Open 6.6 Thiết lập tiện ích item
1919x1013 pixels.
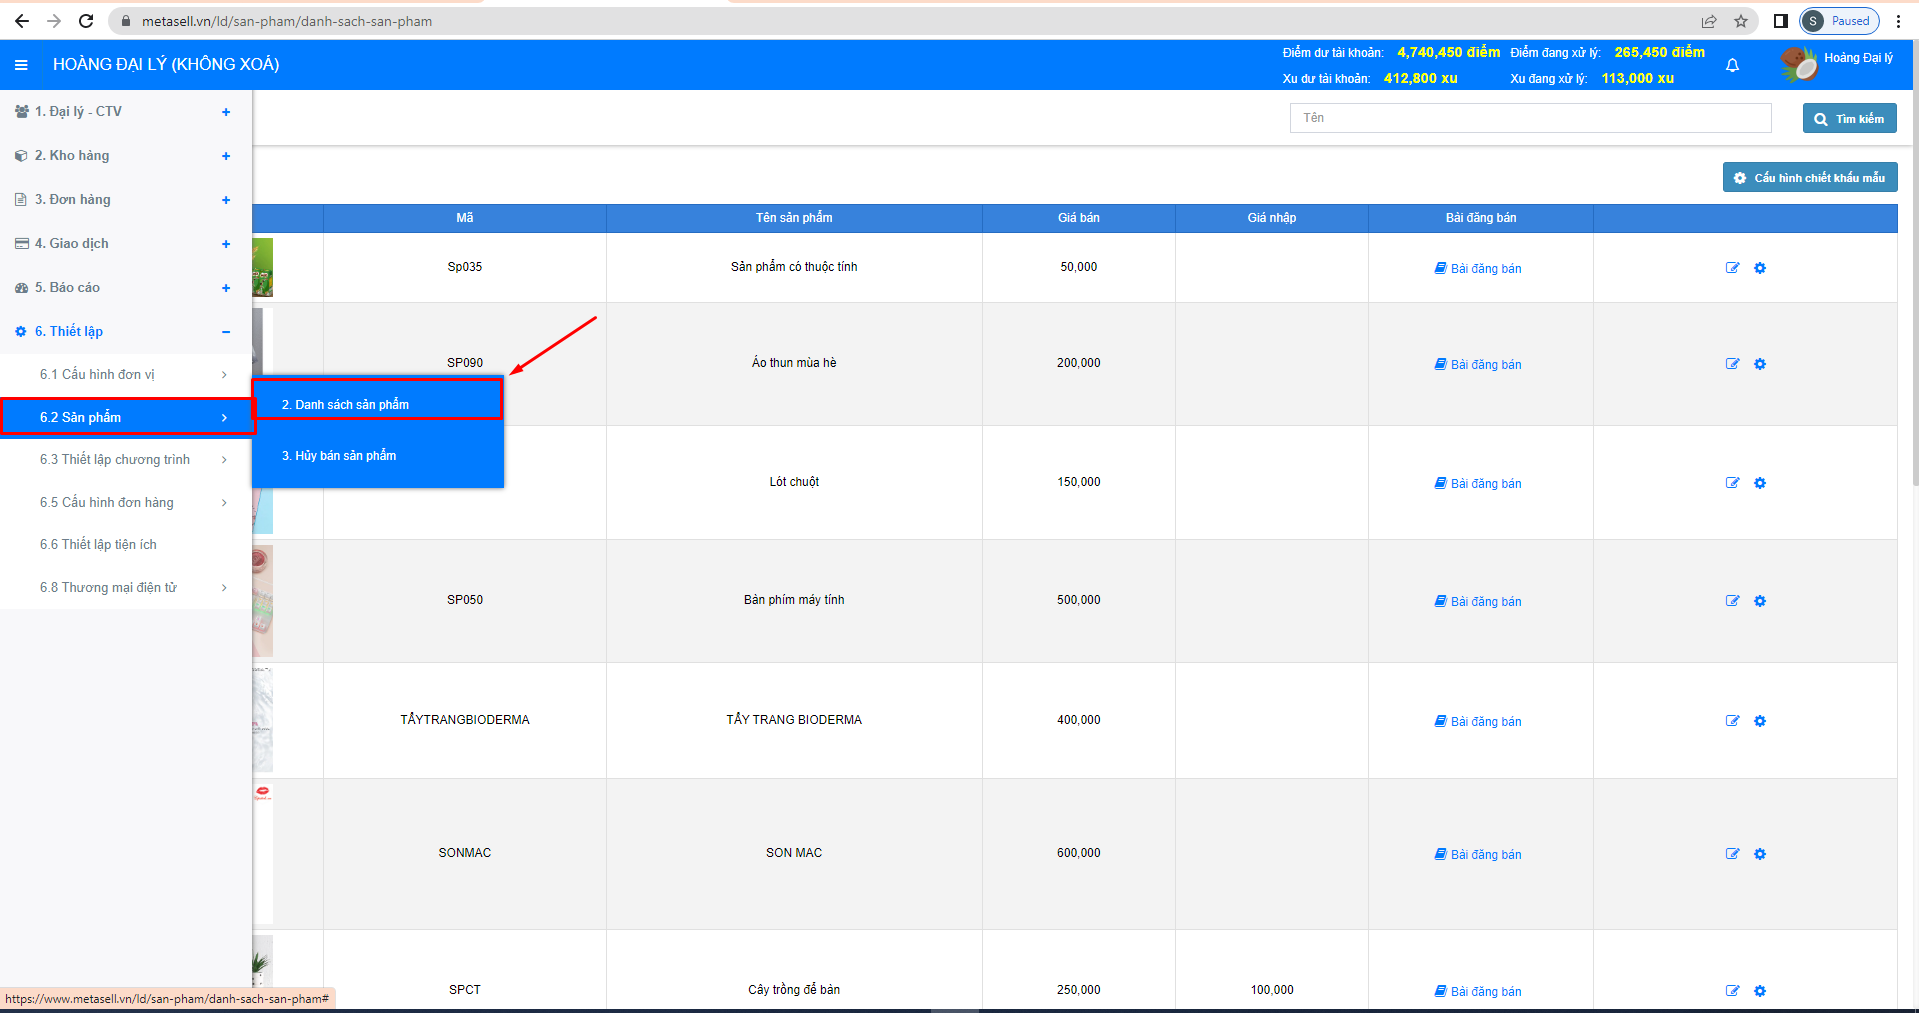(x=98, y=545)
